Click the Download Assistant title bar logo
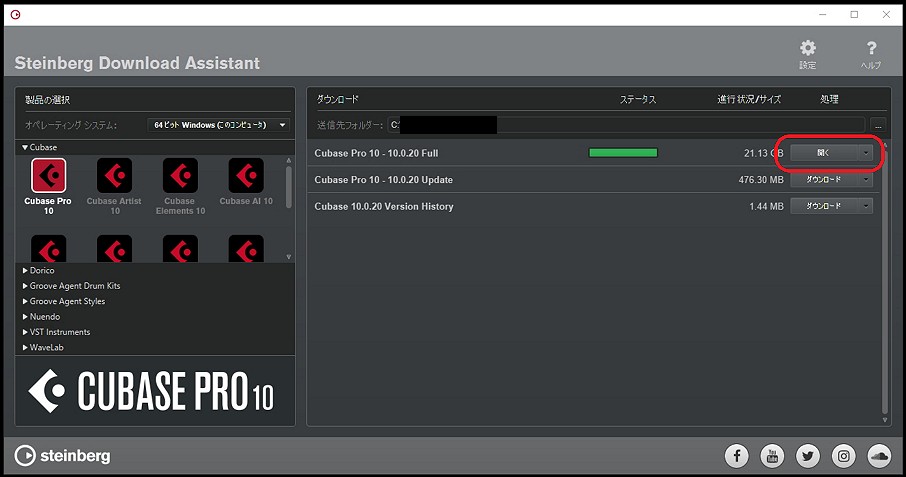Image resolution: width=906 pixels, height=477 pixels. click(x=16, y=14)
